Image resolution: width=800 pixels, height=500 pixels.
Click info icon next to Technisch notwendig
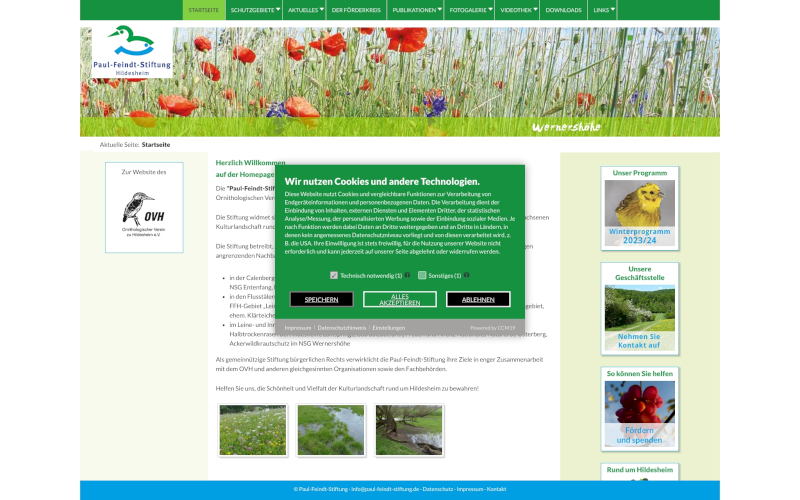point(408,275)
